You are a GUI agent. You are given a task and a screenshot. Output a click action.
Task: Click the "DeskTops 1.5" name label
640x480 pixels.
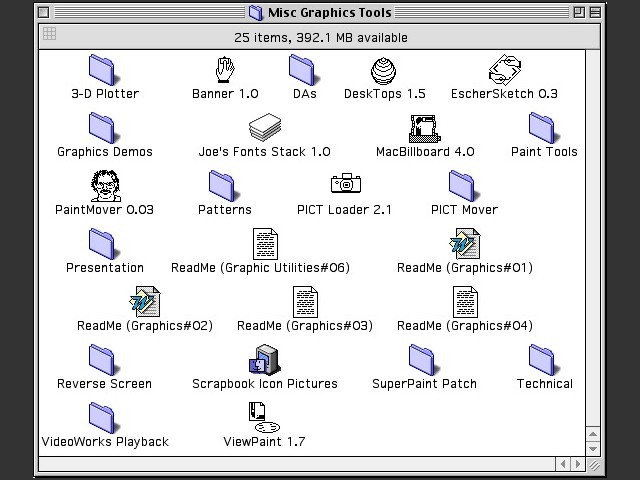coord(385,94)
